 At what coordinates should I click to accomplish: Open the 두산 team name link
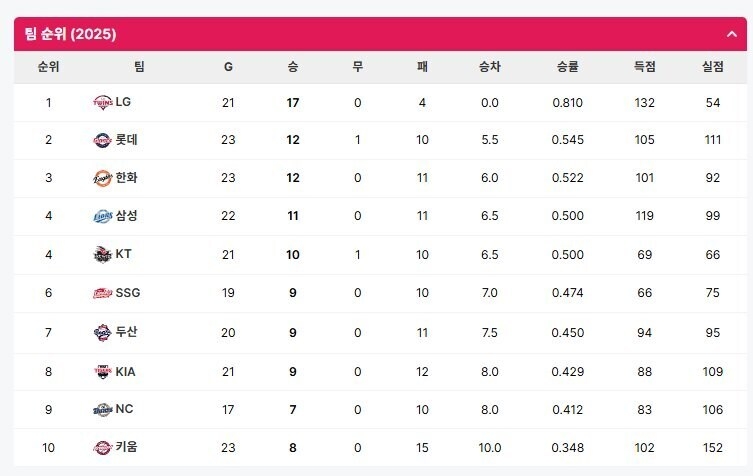tap(126, 331)
